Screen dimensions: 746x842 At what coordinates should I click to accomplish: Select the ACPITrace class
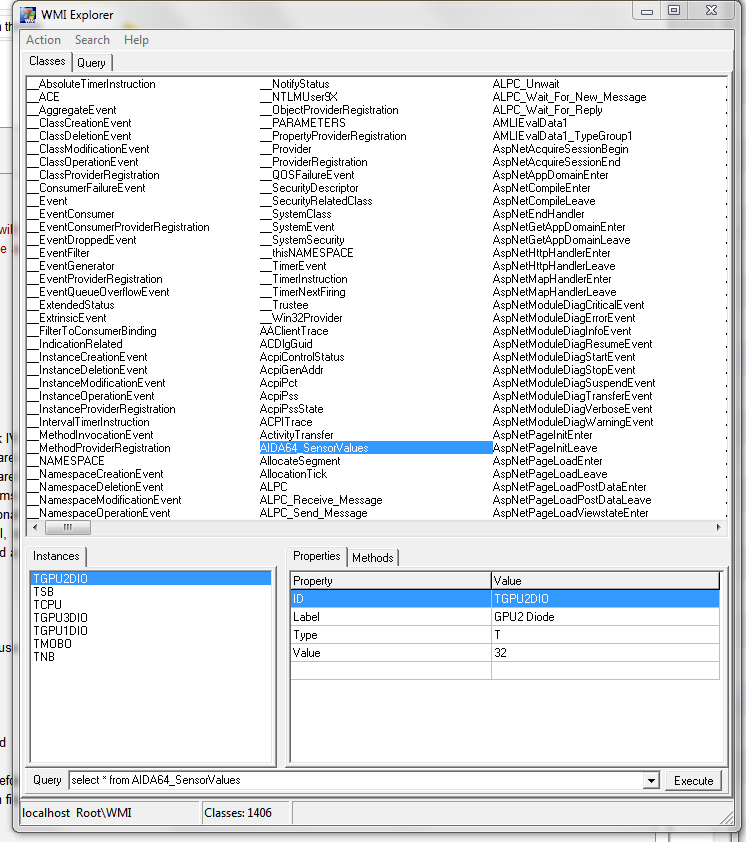pyautogui.click(x=286, y=422)
